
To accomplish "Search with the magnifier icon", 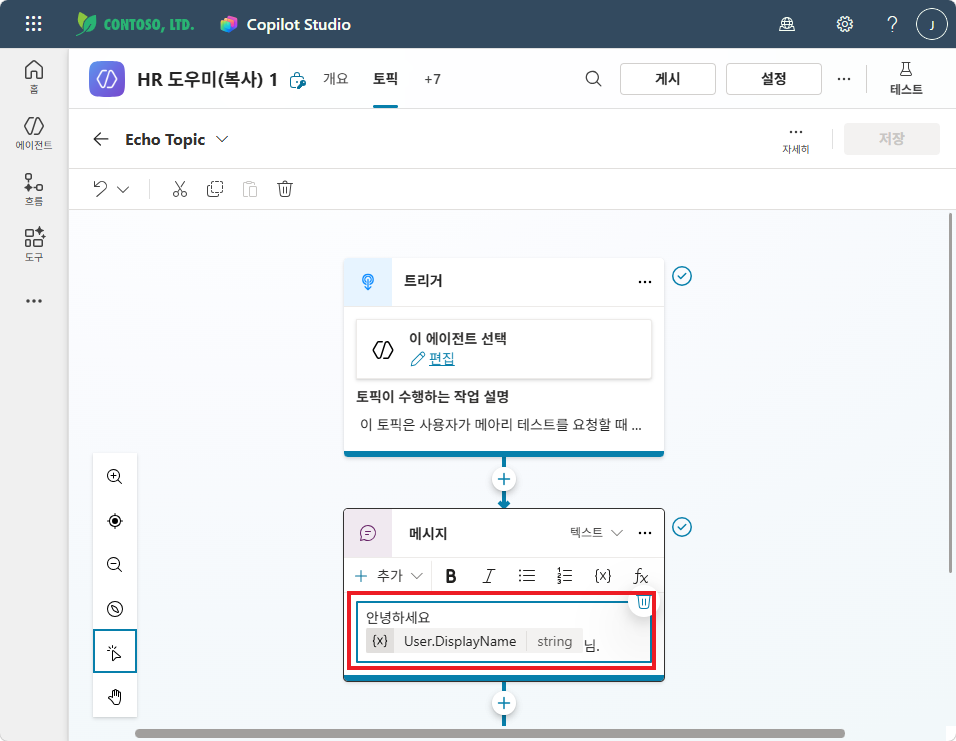I will (x=593, y=79).
